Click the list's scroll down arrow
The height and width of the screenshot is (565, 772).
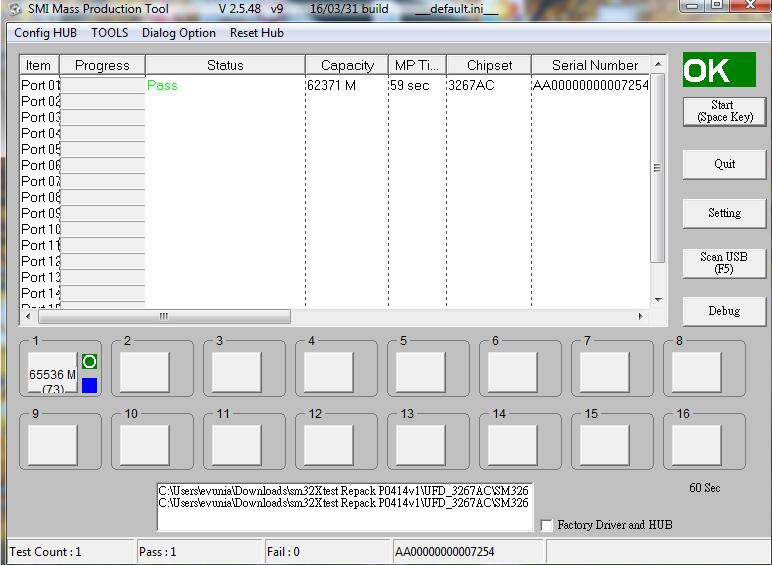658,299
